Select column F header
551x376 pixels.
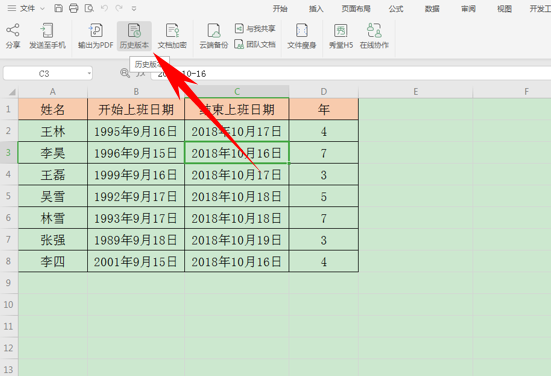(512, 92)
